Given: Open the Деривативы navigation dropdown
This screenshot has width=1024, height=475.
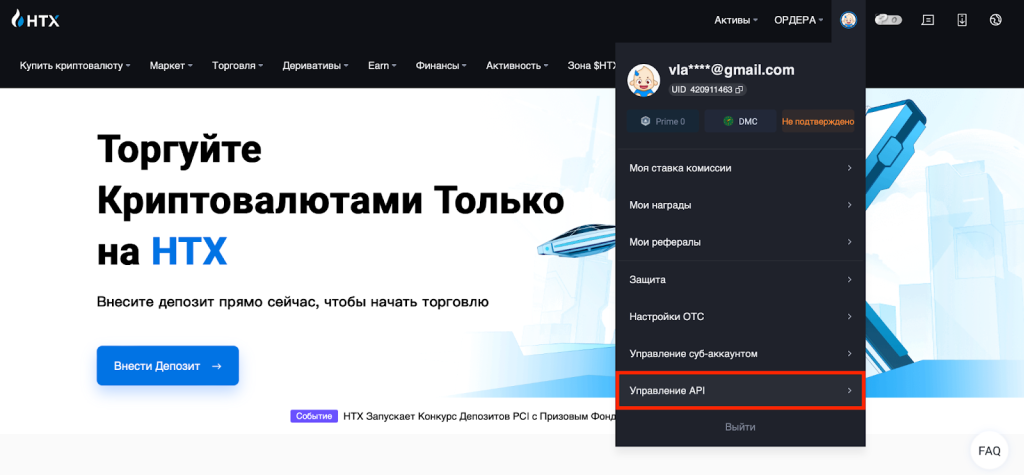Looking at the screenshot, I should coord(315,65).
